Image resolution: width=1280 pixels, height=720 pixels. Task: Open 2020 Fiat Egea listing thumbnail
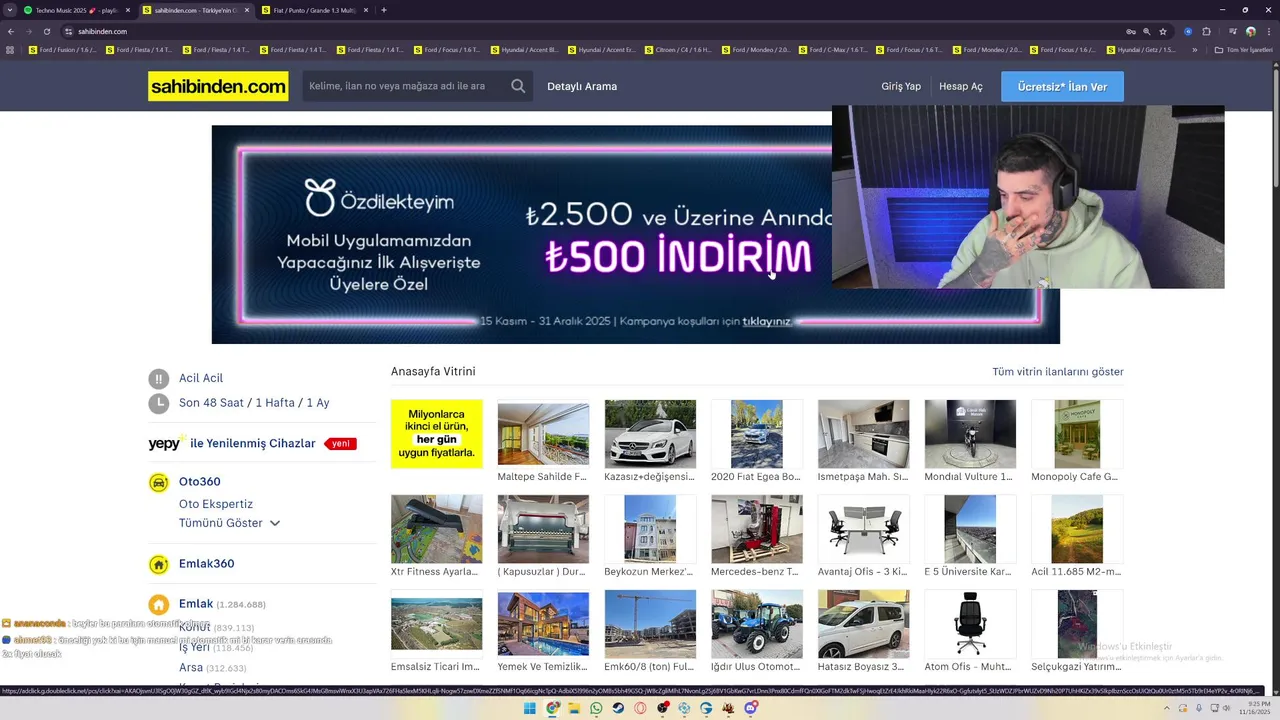[x=757, y=434]
